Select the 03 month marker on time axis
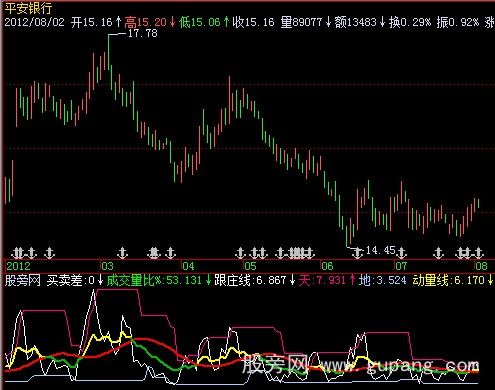Screen dimensions: 495x390 pos(108,266)
